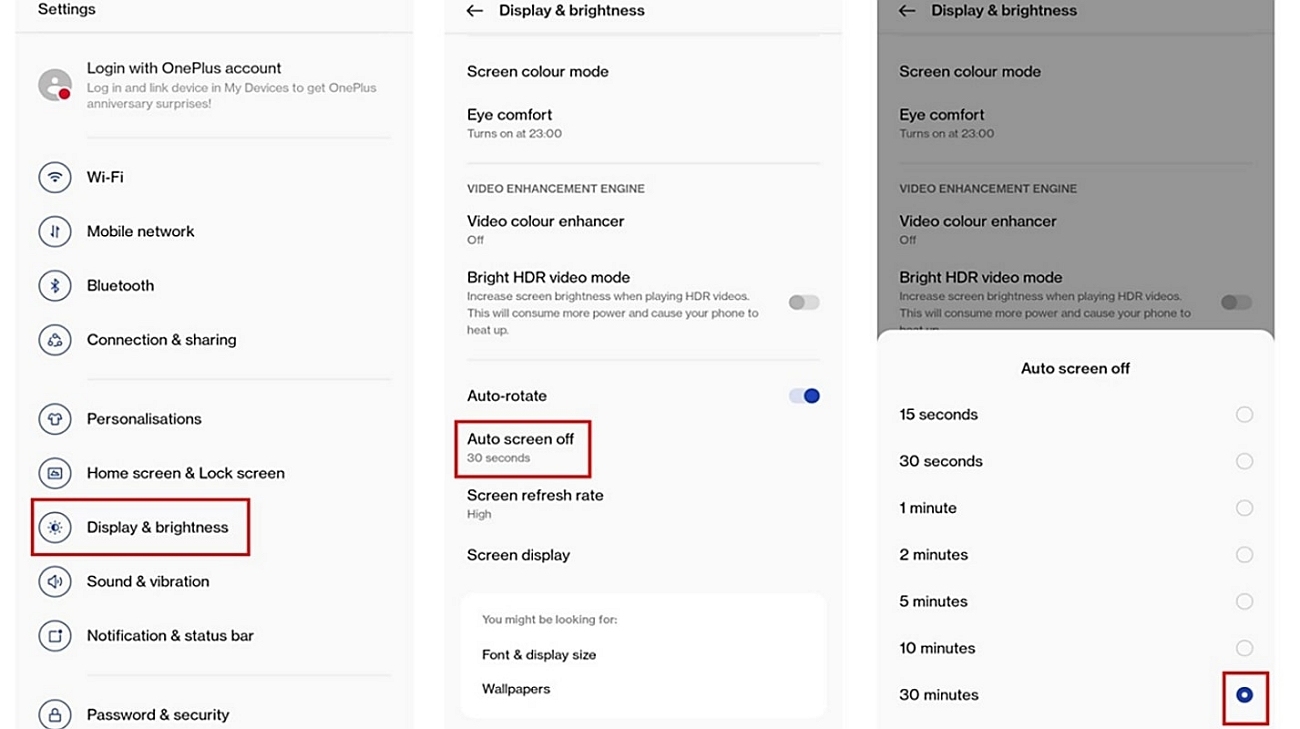Tap the Personalisations shirt icon
The width and height of the screenshot is (1300, 729).
coord(55,419)
